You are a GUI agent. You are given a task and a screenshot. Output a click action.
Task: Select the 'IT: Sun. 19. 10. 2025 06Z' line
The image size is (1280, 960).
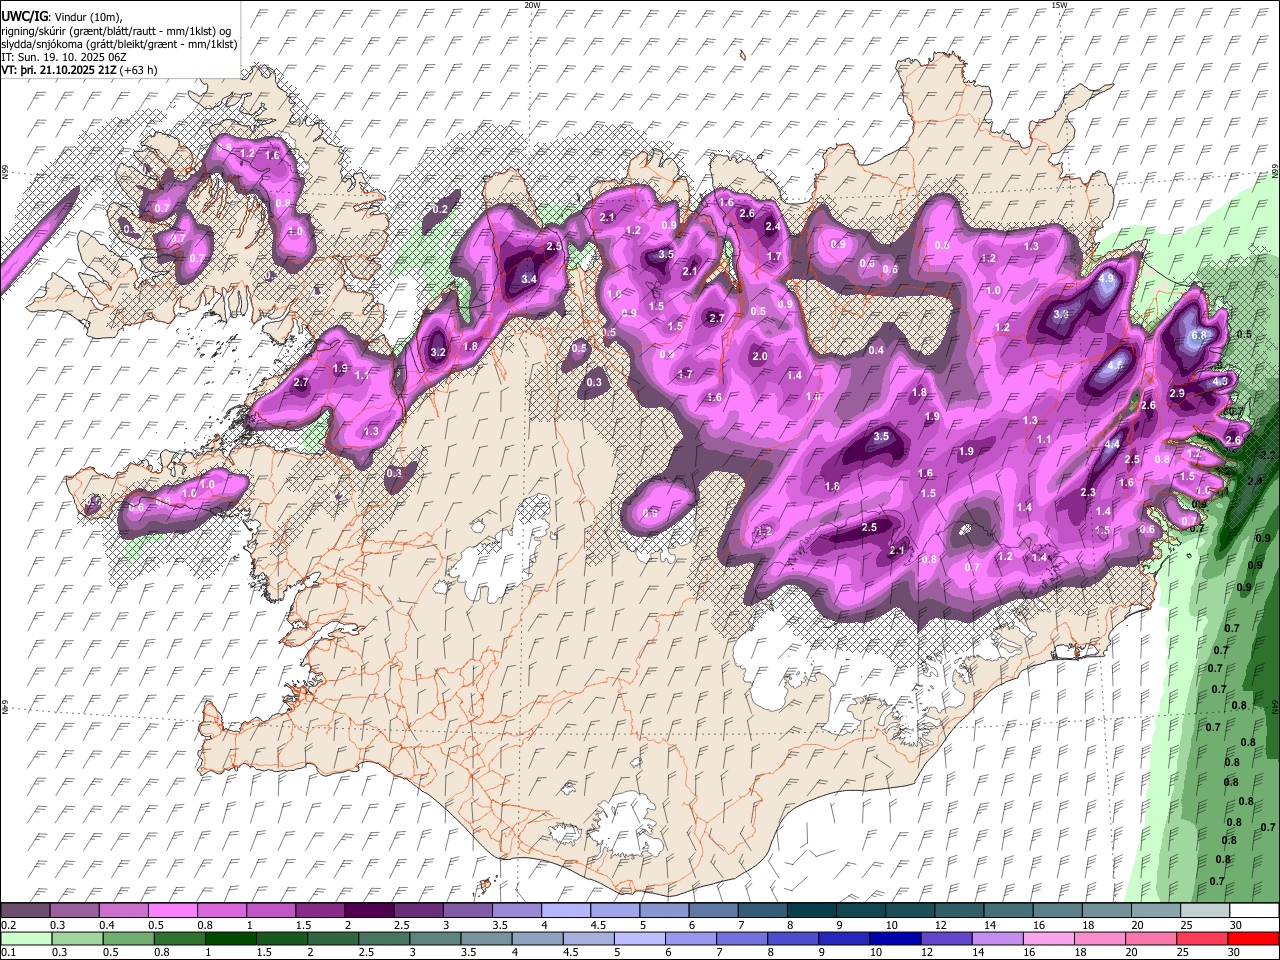pyautogui.click(x=63, y=57)
